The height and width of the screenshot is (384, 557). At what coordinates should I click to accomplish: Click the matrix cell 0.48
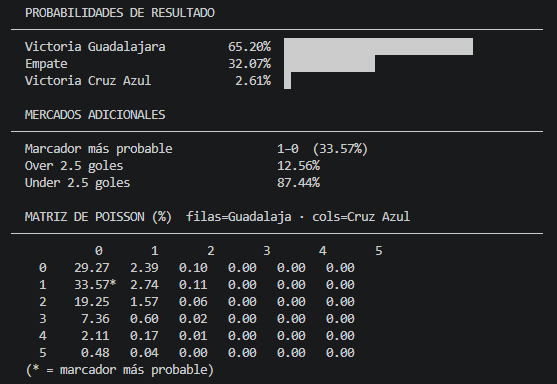click(x=95, y=353)
